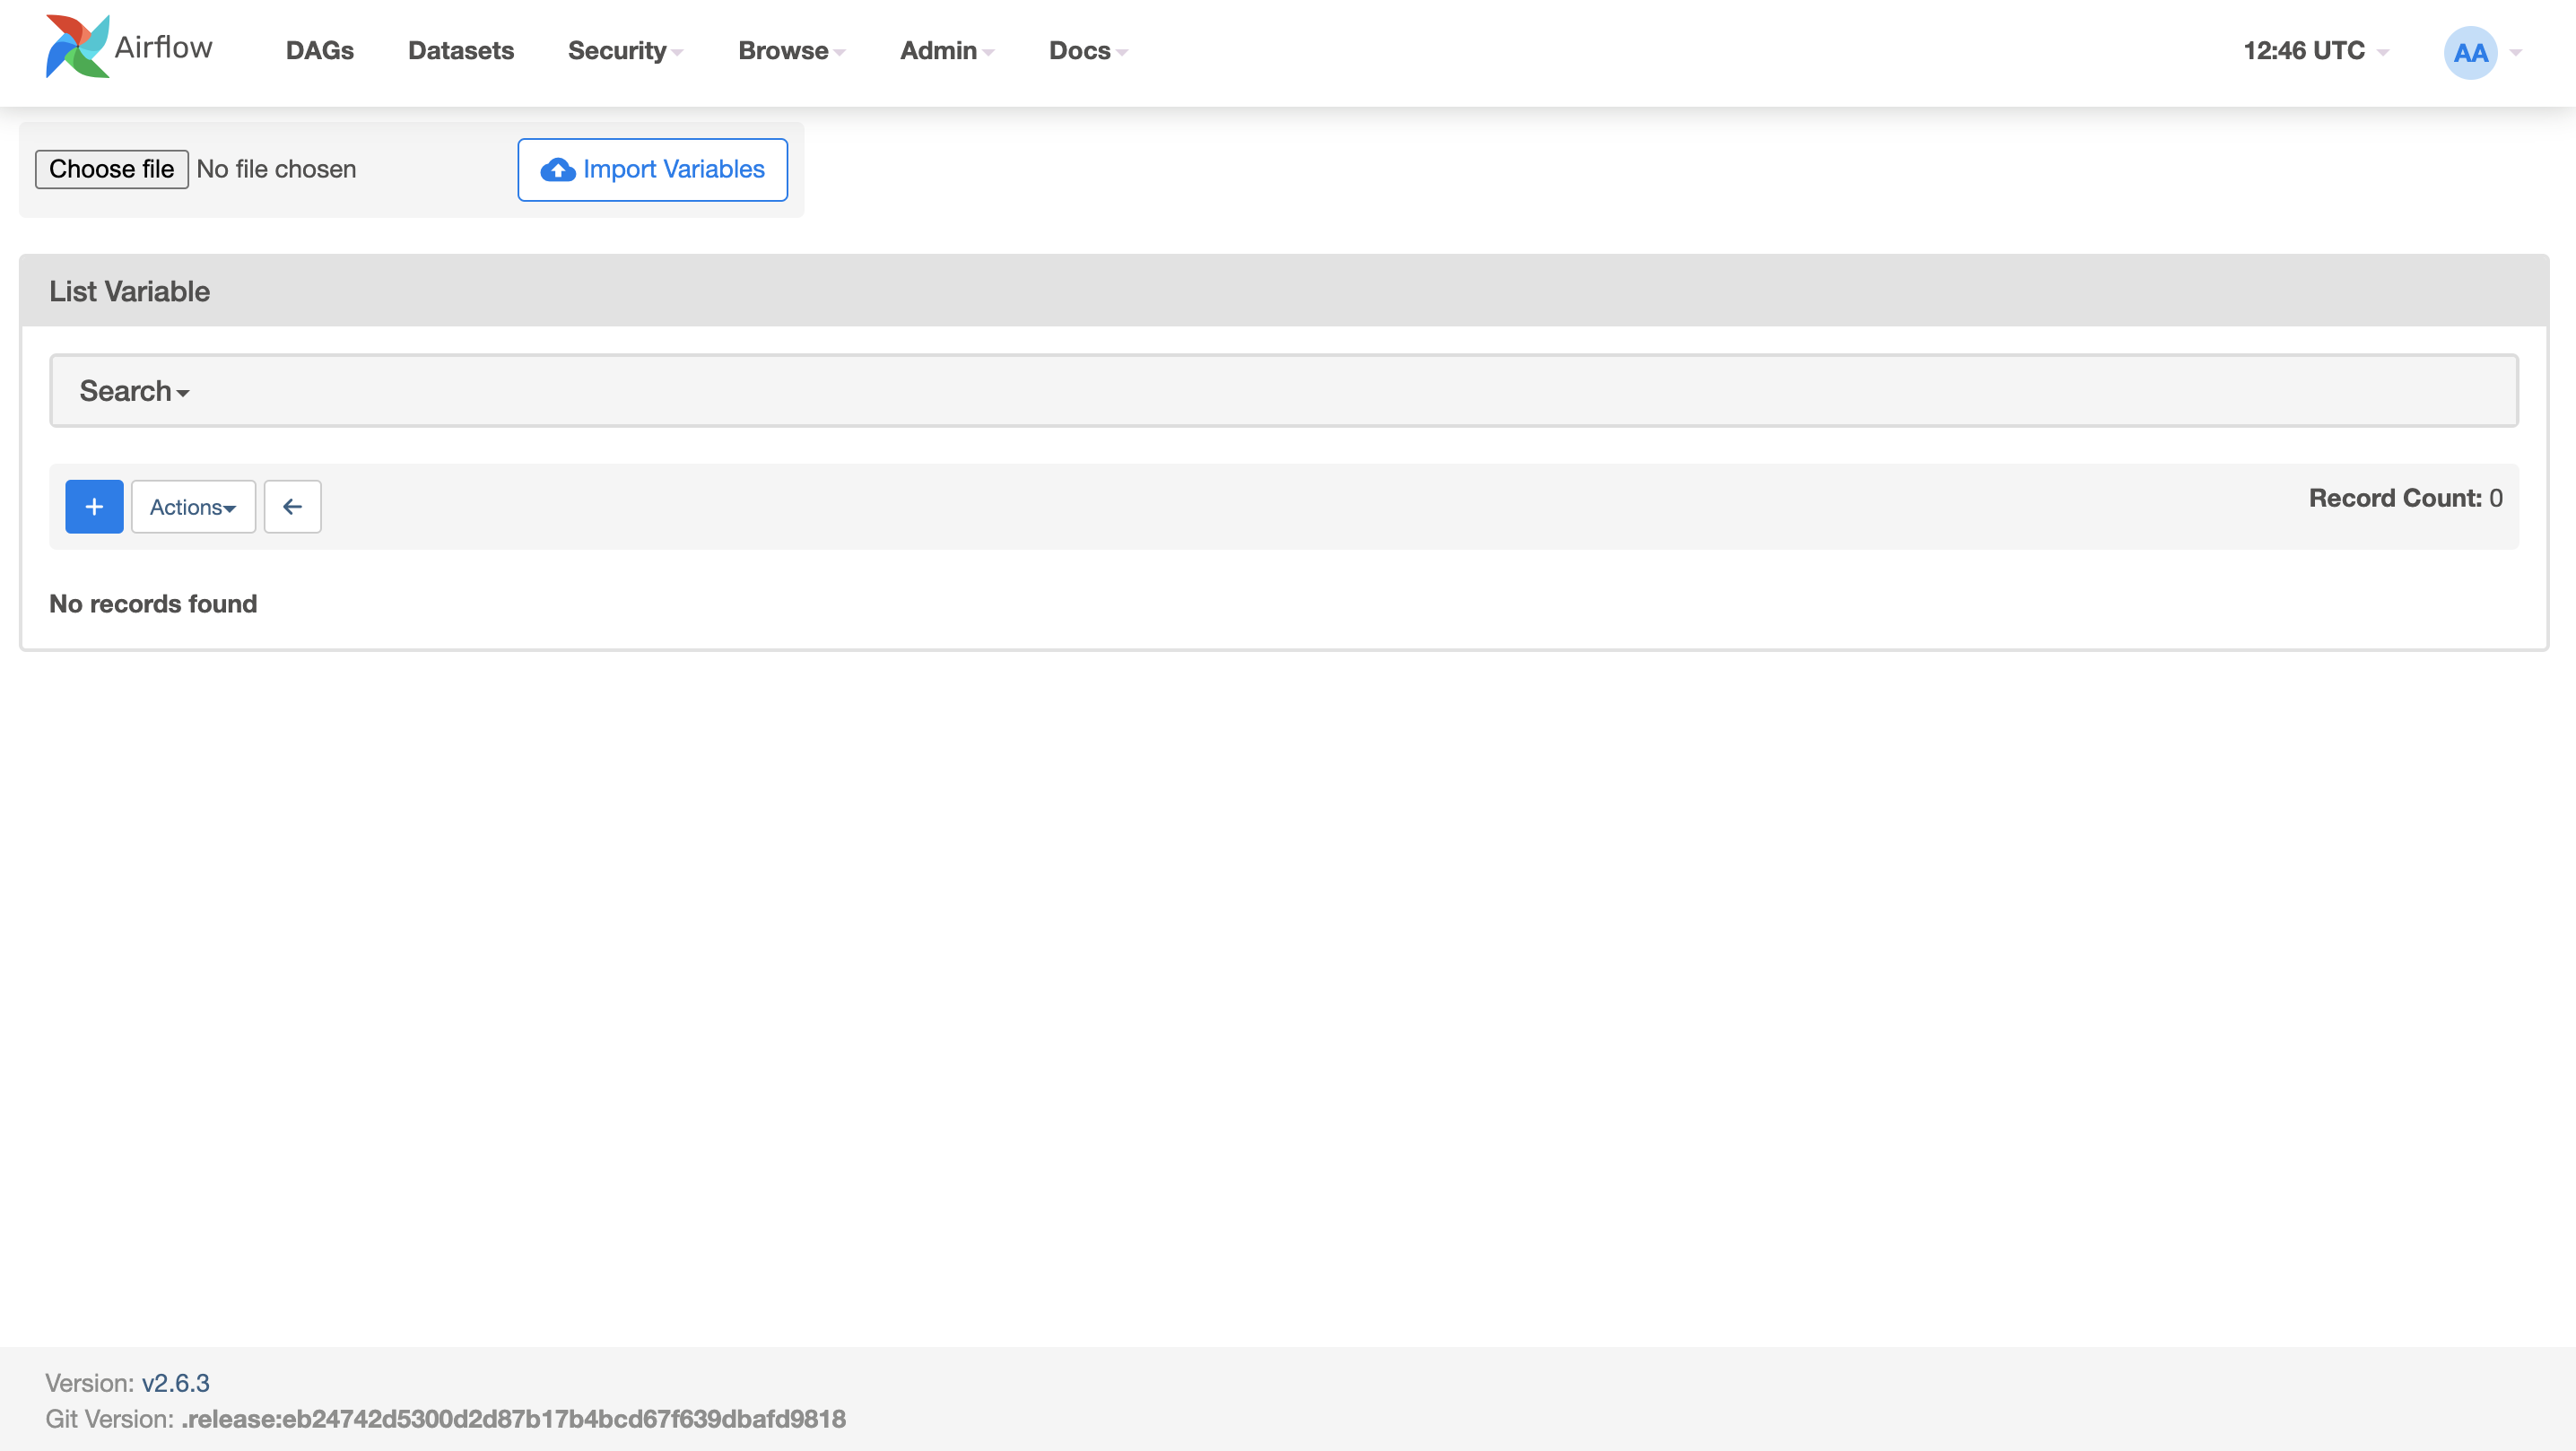
Task: Open the timezone selector chevron
Action: point(2384,53)
